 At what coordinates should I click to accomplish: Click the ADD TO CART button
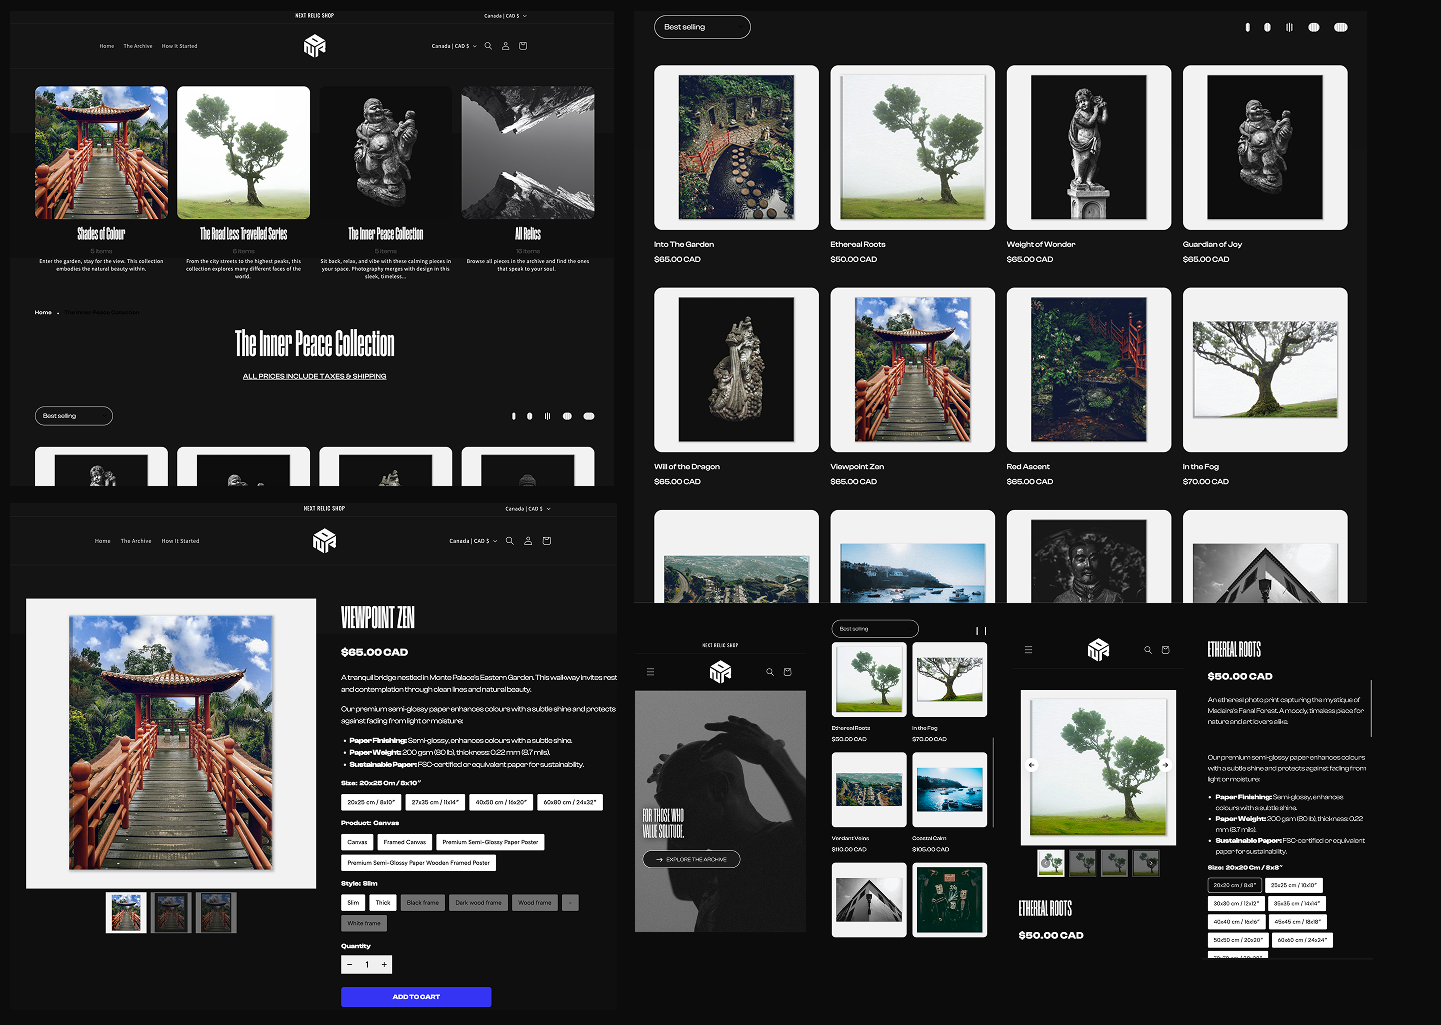point(416,997)
